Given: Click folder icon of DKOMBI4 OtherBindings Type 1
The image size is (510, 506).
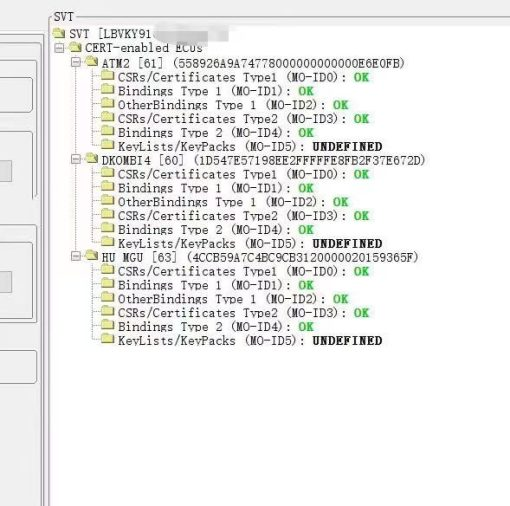Looking at the screenshot, I should click(x=107, y=200).
